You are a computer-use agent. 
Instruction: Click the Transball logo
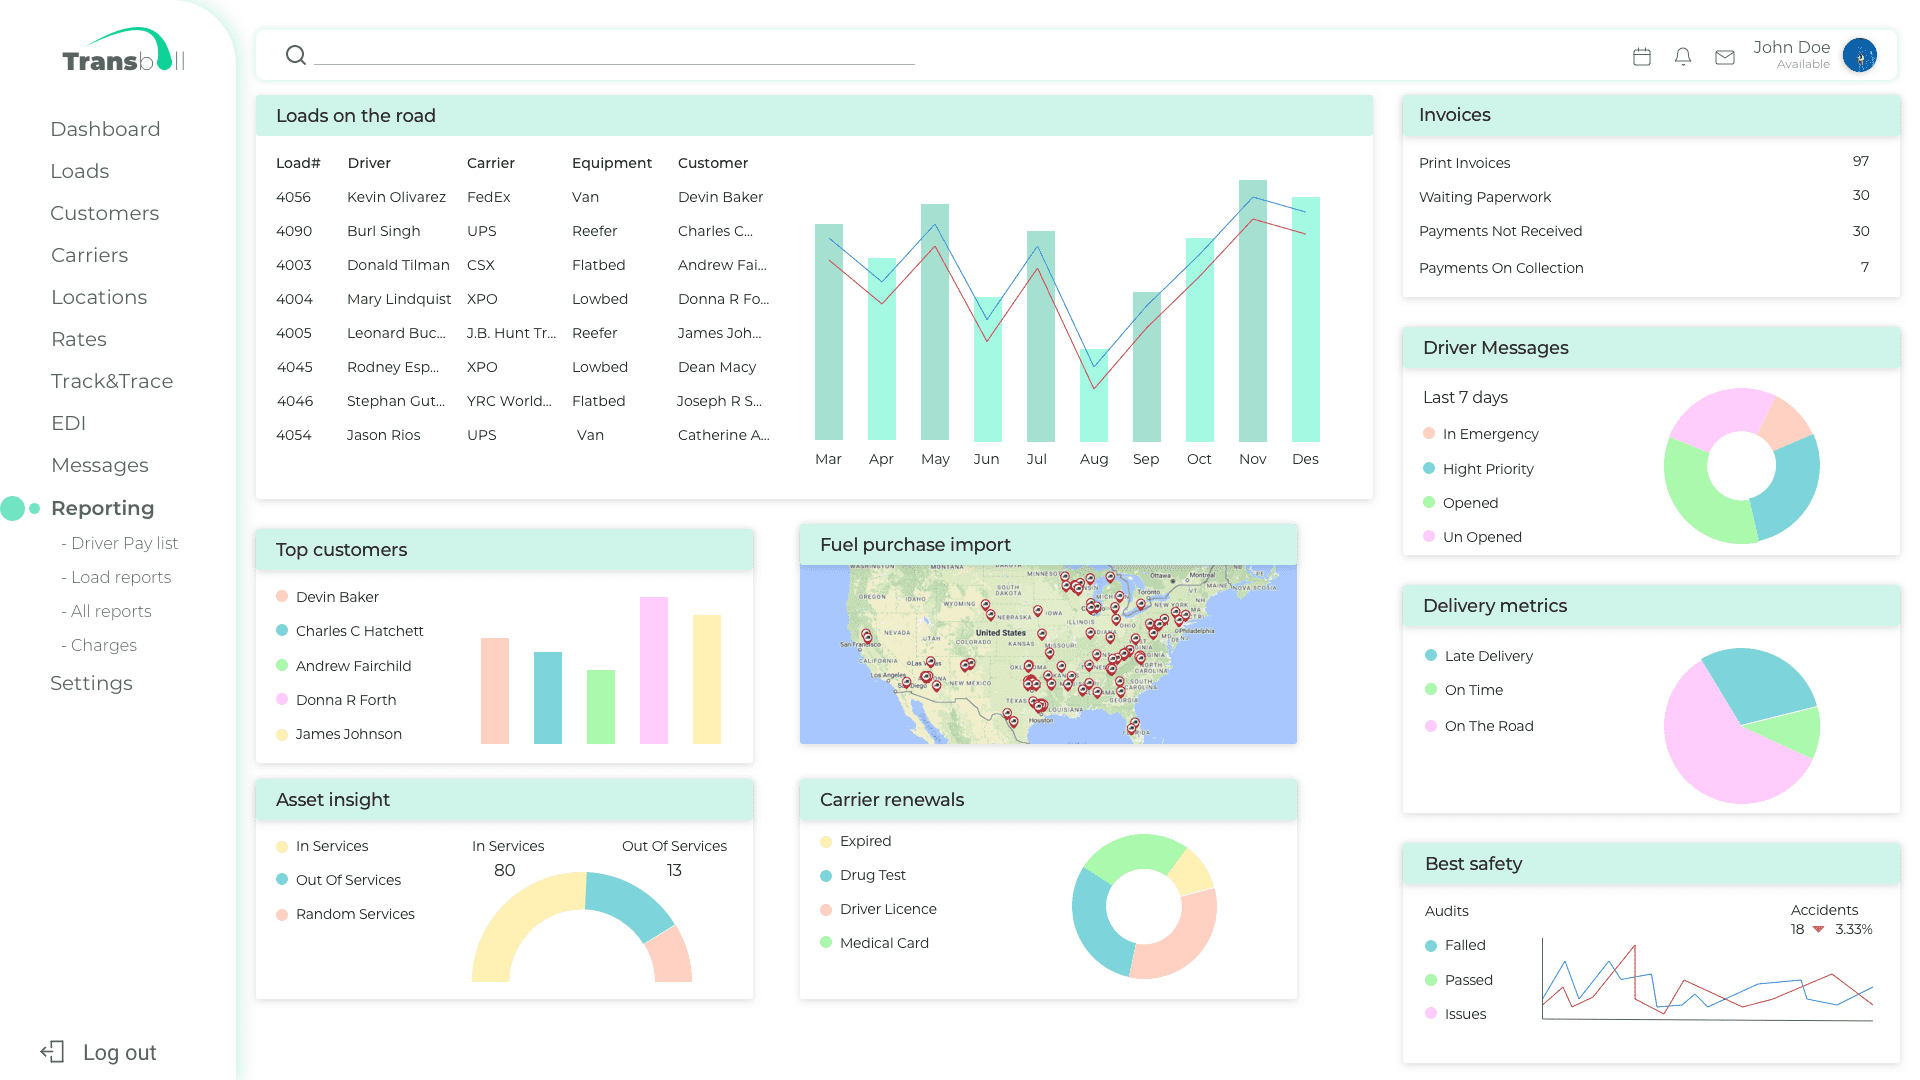pos(124,50)
